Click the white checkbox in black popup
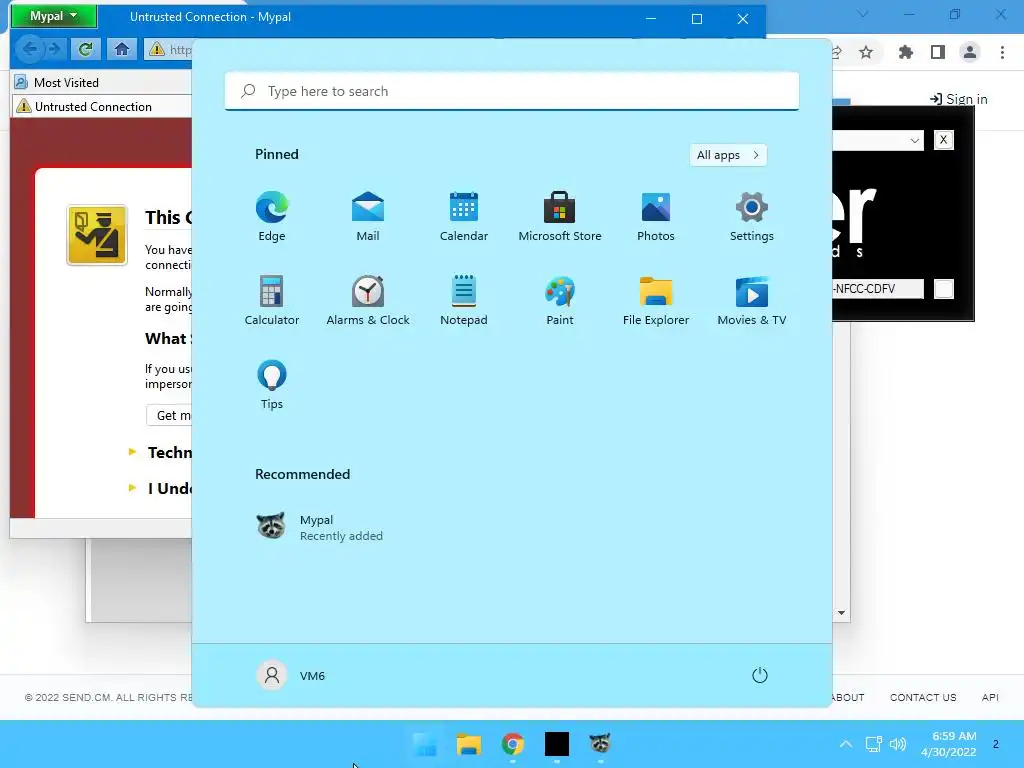The width and height of the screenshot is (1024, 768). 944,289
